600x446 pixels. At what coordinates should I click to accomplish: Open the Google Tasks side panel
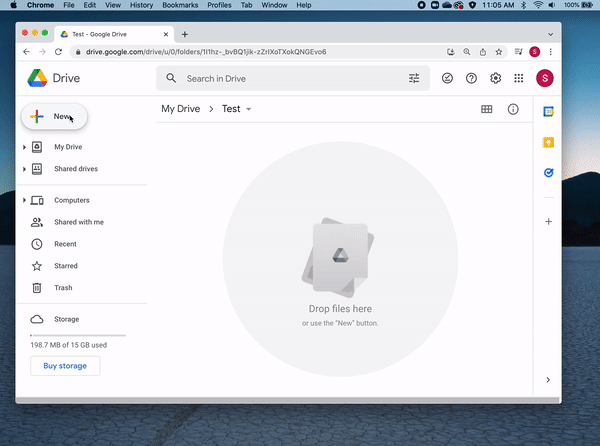[548, 173]
